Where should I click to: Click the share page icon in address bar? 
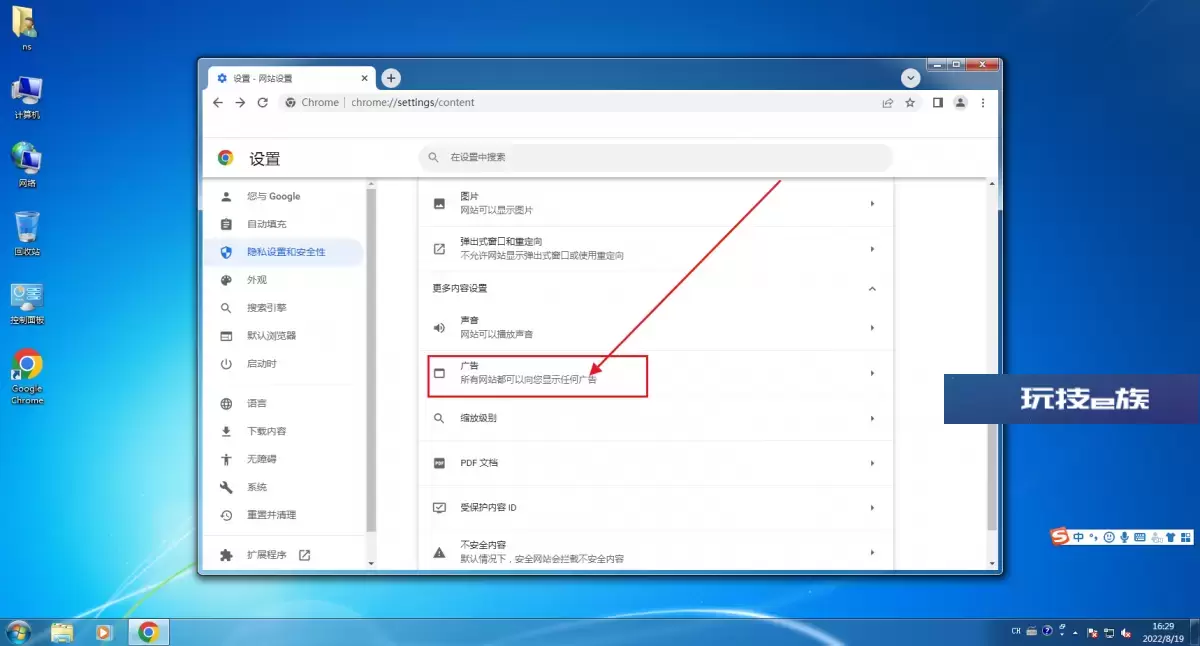coord(887,102)
